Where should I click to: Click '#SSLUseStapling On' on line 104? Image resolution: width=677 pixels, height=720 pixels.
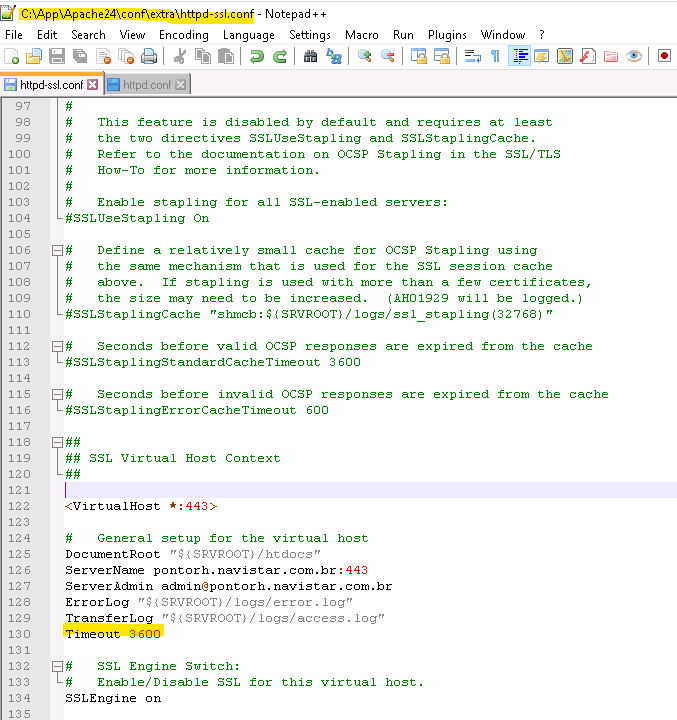[137, 218]
